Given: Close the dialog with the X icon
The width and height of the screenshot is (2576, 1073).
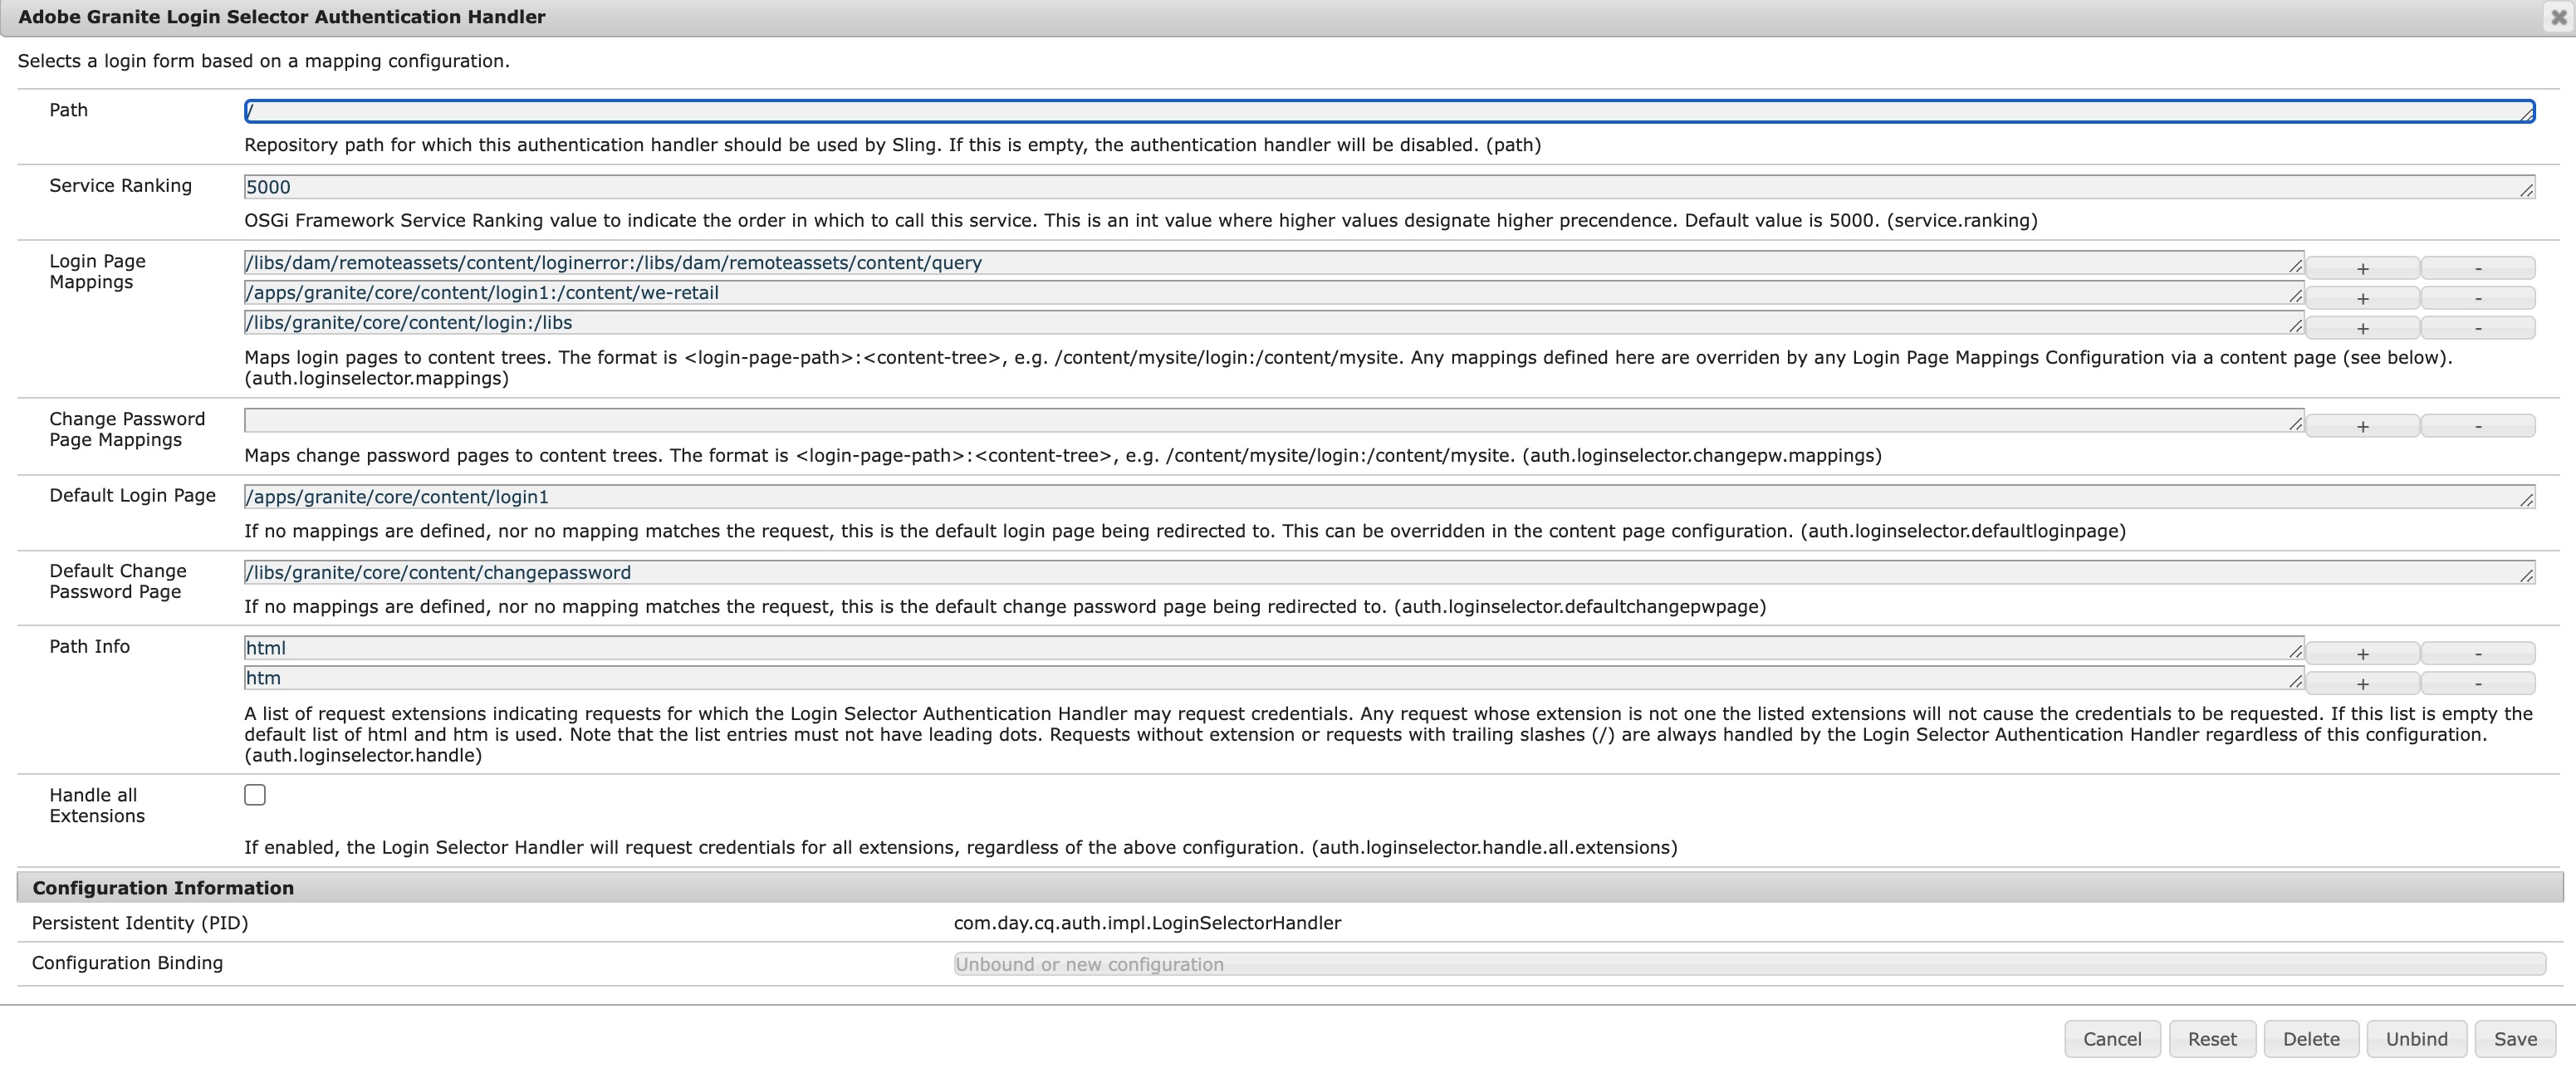Looking at the screenshot, I should tap(2558, 17).
